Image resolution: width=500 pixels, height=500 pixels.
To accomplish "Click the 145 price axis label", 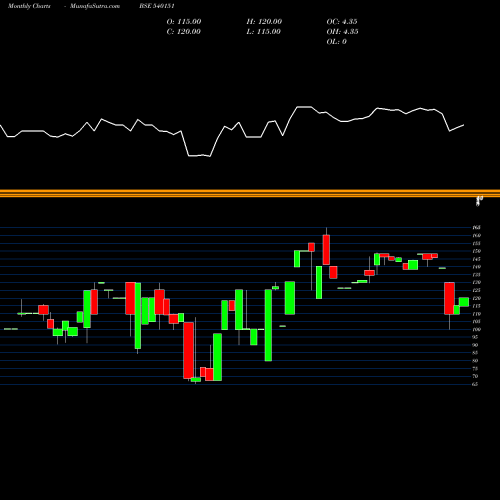I will (476, 259).
